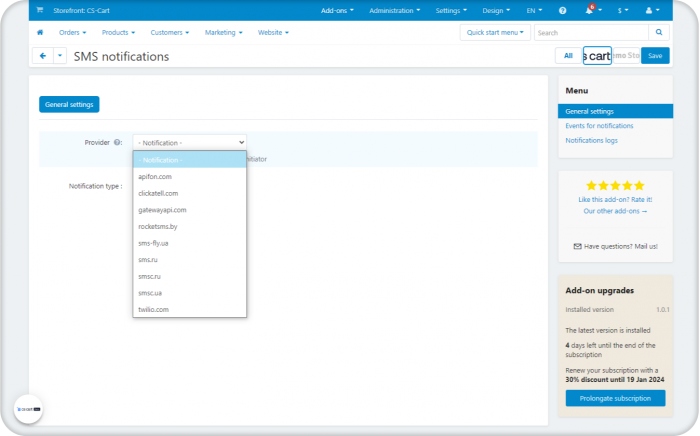Click the back arrow button
Screen dimensions: 700x436
pos(43,56)
